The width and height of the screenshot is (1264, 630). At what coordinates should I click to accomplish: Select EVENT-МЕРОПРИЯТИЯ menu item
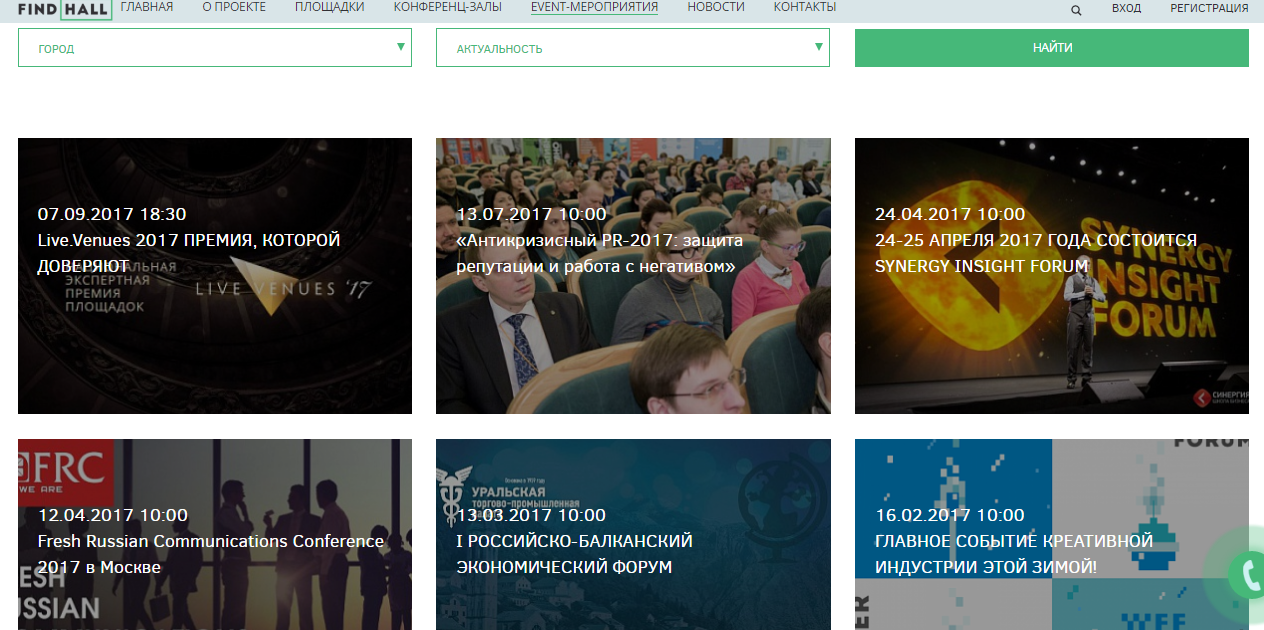tap(594, 7)
